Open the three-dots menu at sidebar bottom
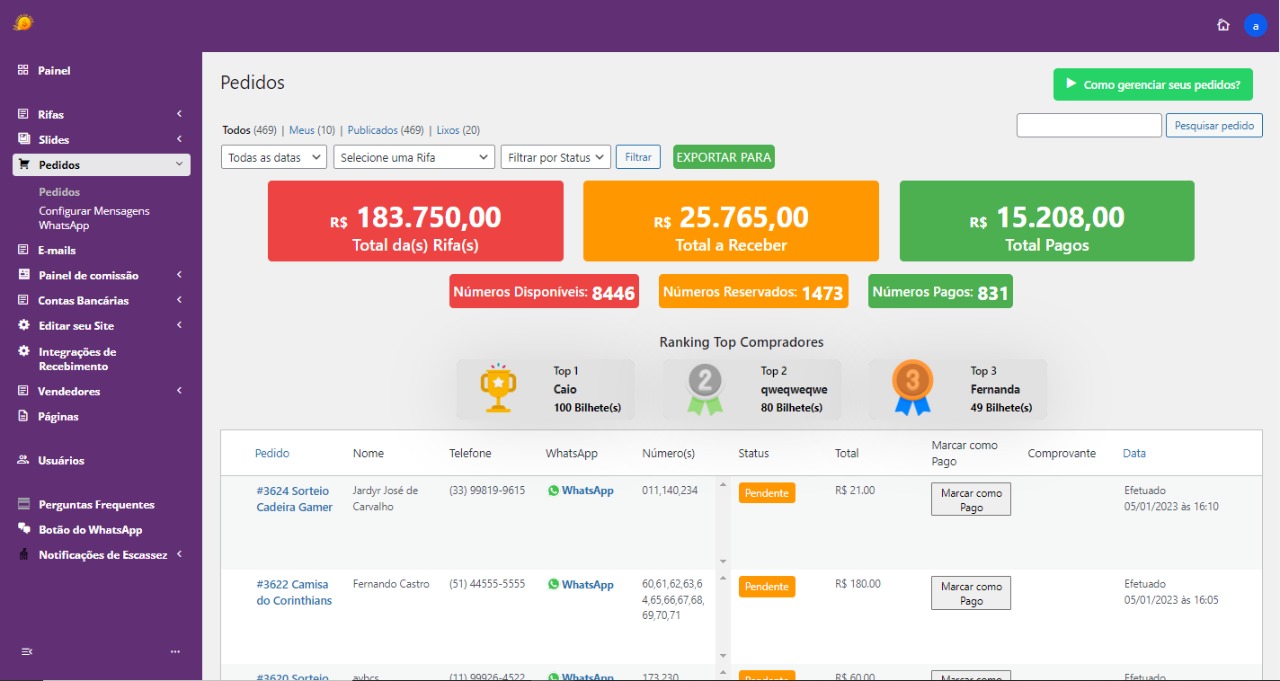This screenshot has width=1280, height=681. [175, 651]
